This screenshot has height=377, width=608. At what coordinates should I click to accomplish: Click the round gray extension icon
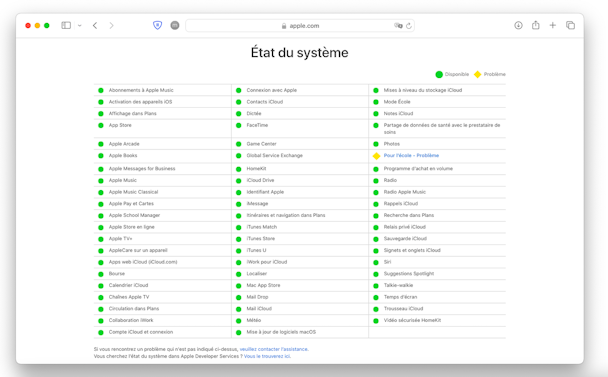[175, 26]
